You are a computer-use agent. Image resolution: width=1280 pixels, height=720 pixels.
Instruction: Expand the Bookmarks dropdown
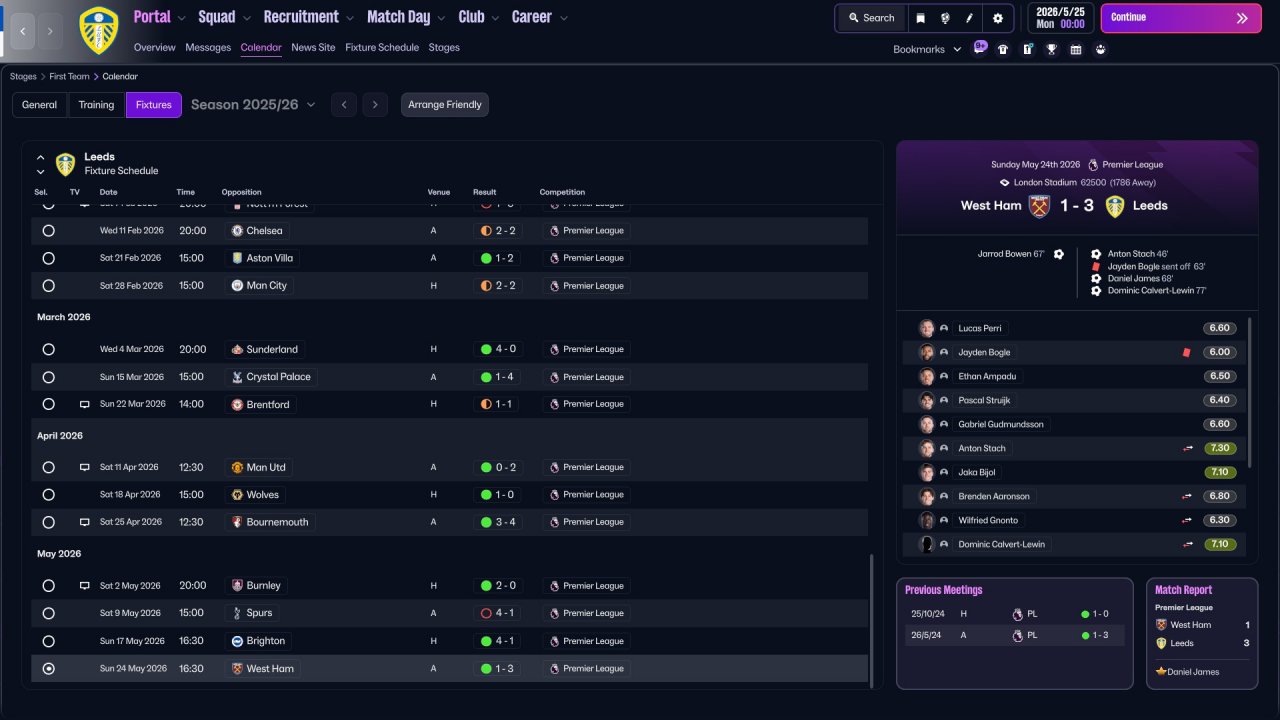927,49
